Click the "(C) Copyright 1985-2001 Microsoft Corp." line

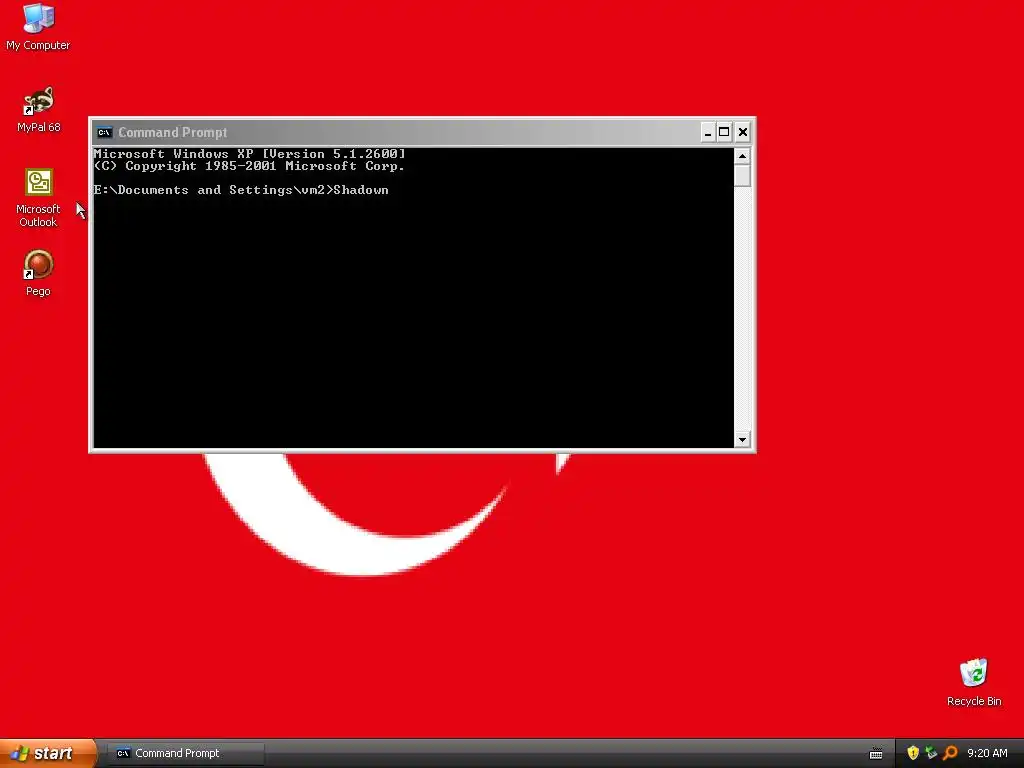tap(249, 166)
